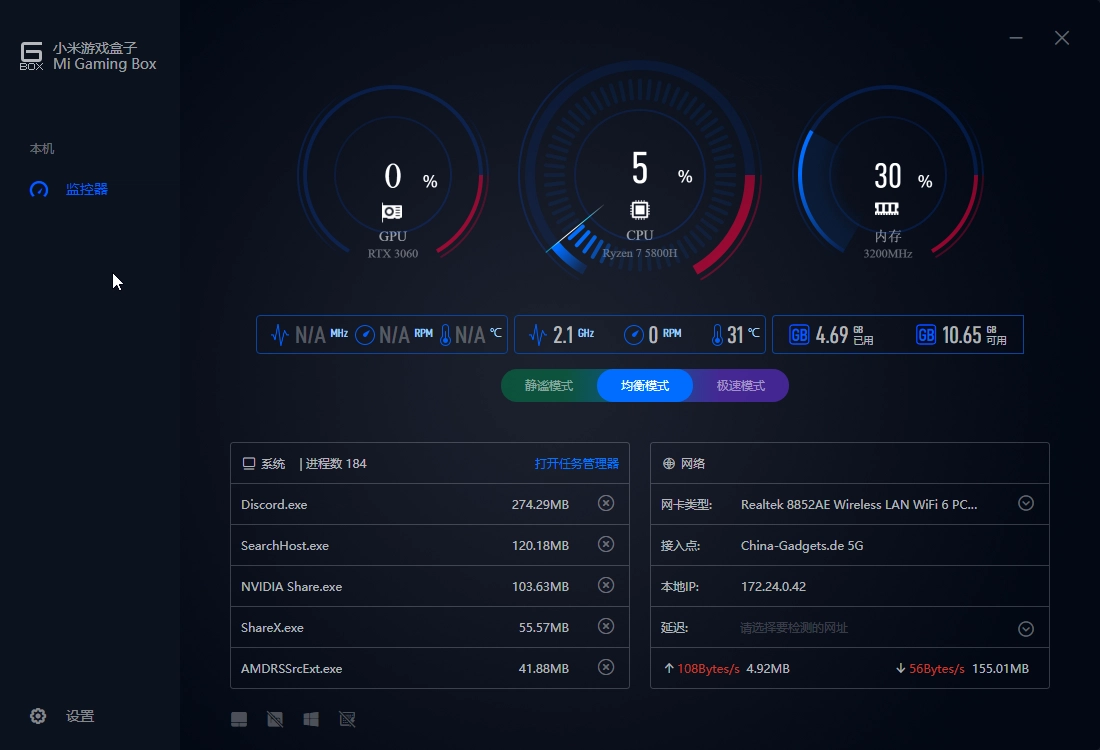The height and width of the screenshot is (750, 1100).
Task: Click the GPU temperature thermometer icon
Action: (x=445, y=335)
